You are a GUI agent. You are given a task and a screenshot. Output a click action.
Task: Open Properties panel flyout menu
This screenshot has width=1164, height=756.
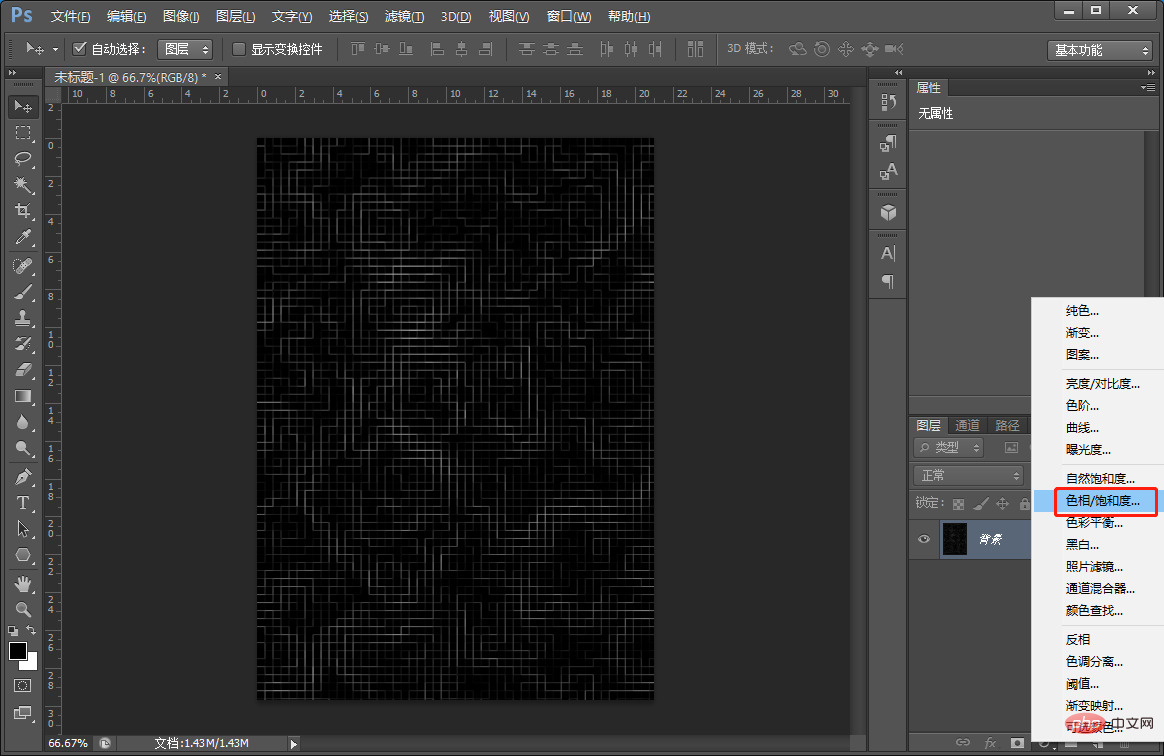[1148, 88]
